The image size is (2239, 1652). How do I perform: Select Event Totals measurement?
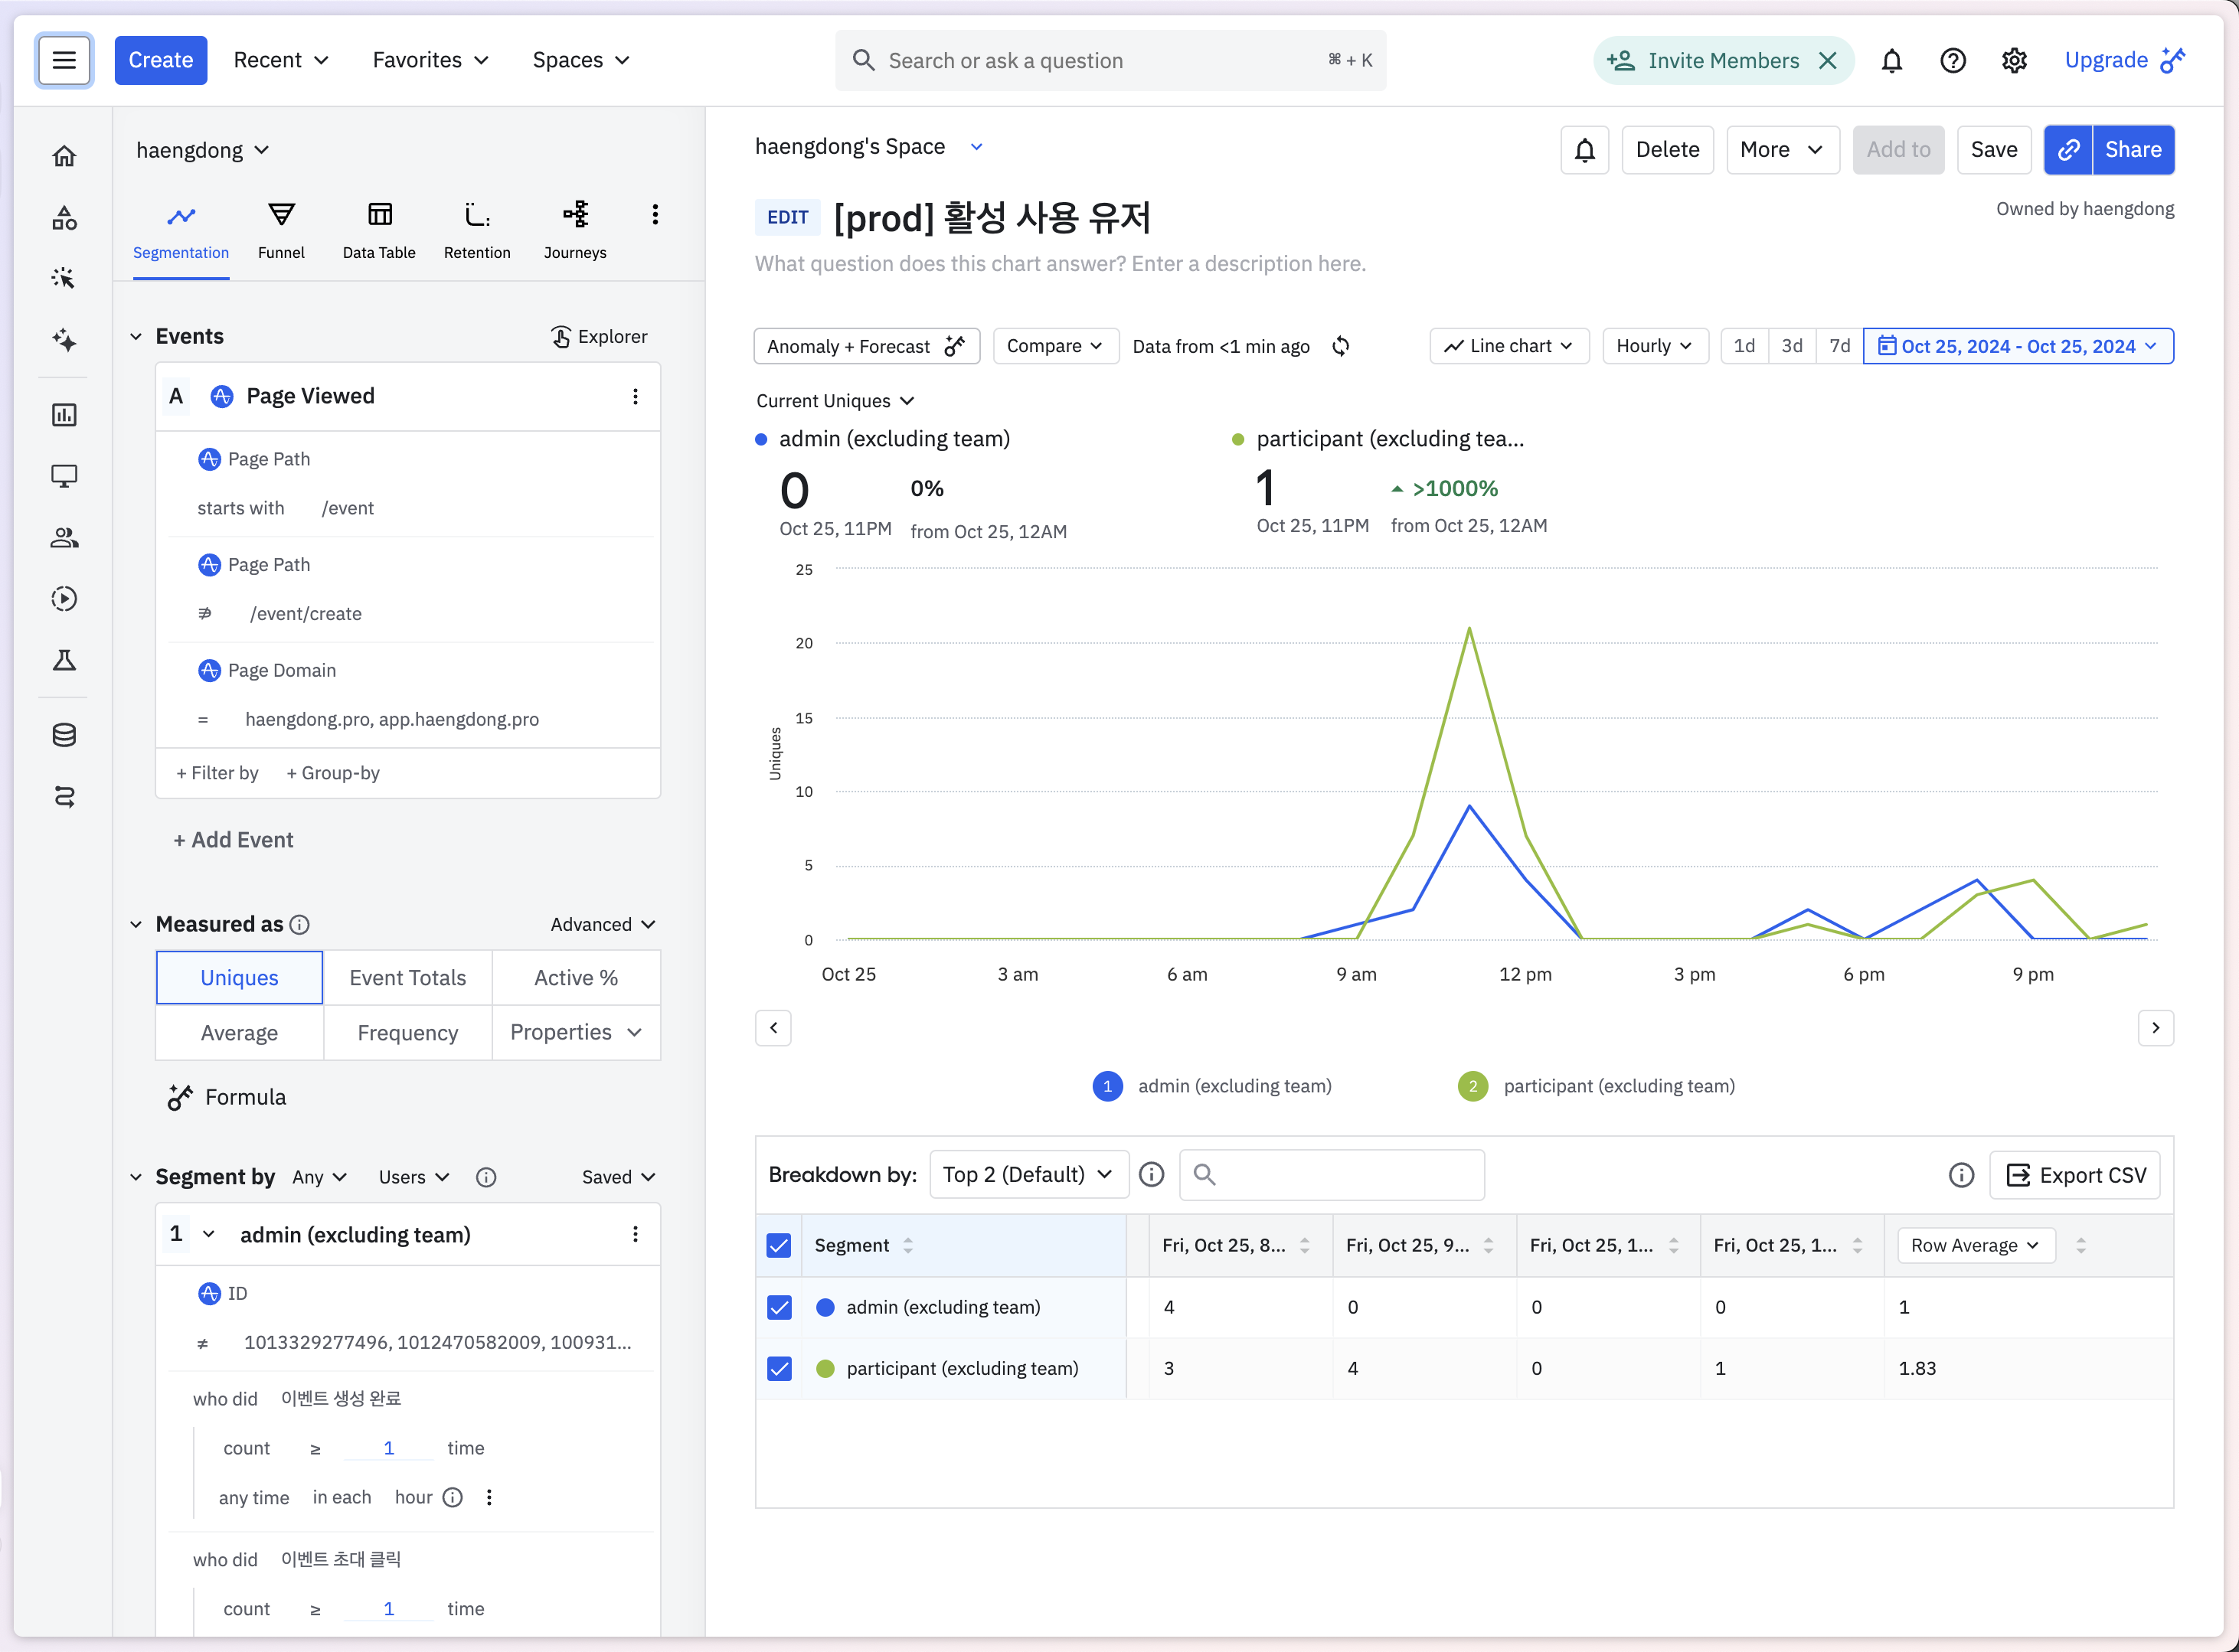(x=408, y=978)
